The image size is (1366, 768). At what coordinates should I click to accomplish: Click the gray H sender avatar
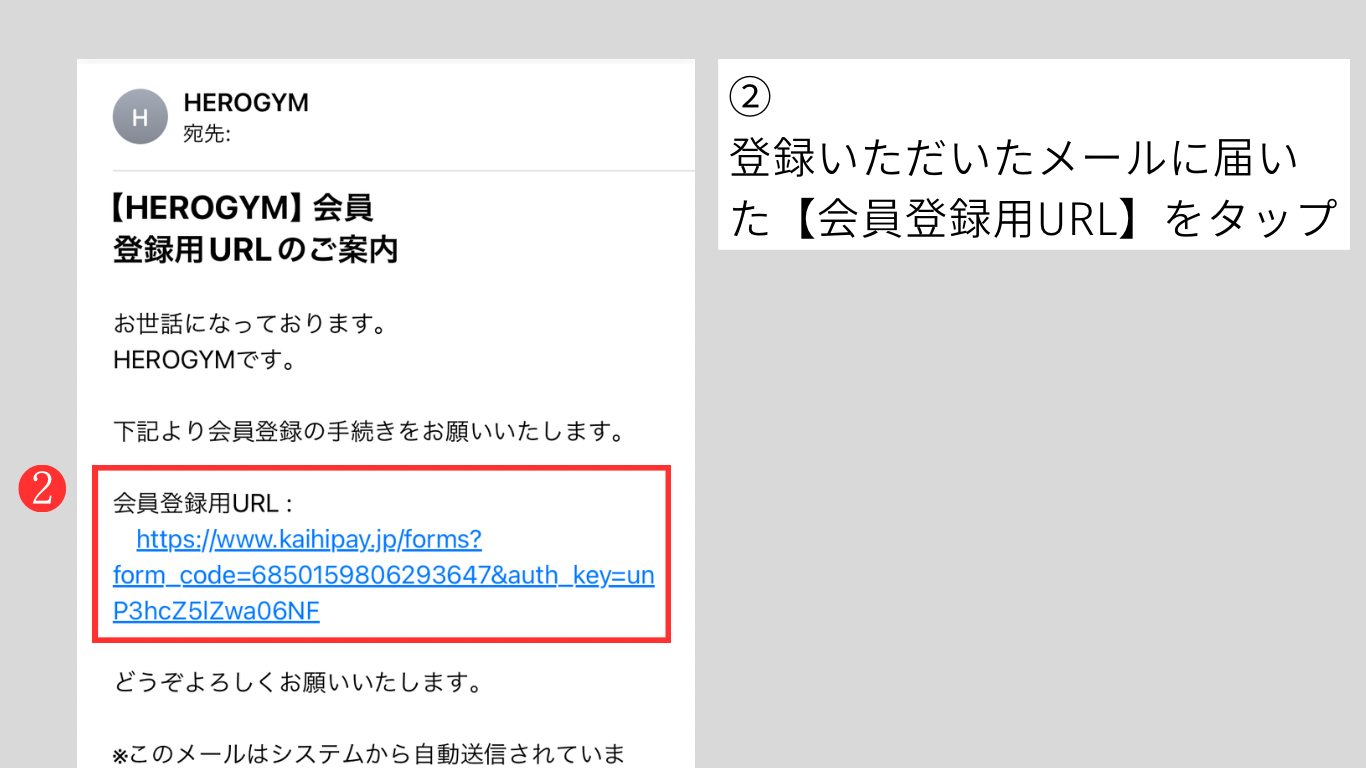click(x=140, y=117)
